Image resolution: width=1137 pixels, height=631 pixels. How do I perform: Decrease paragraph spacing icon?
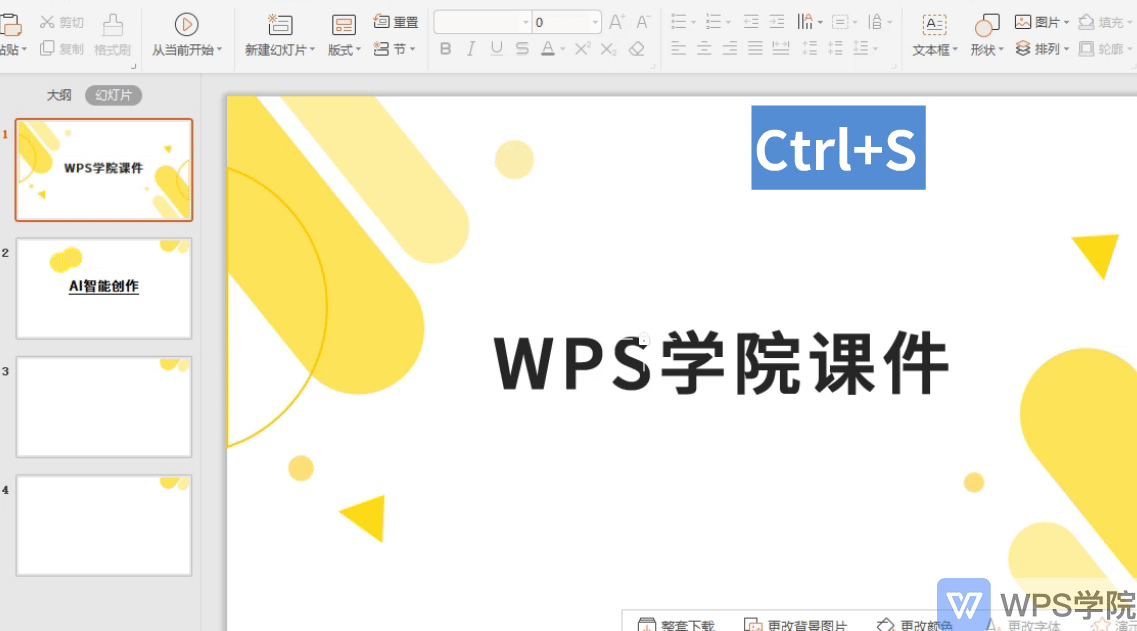point(835,49)
